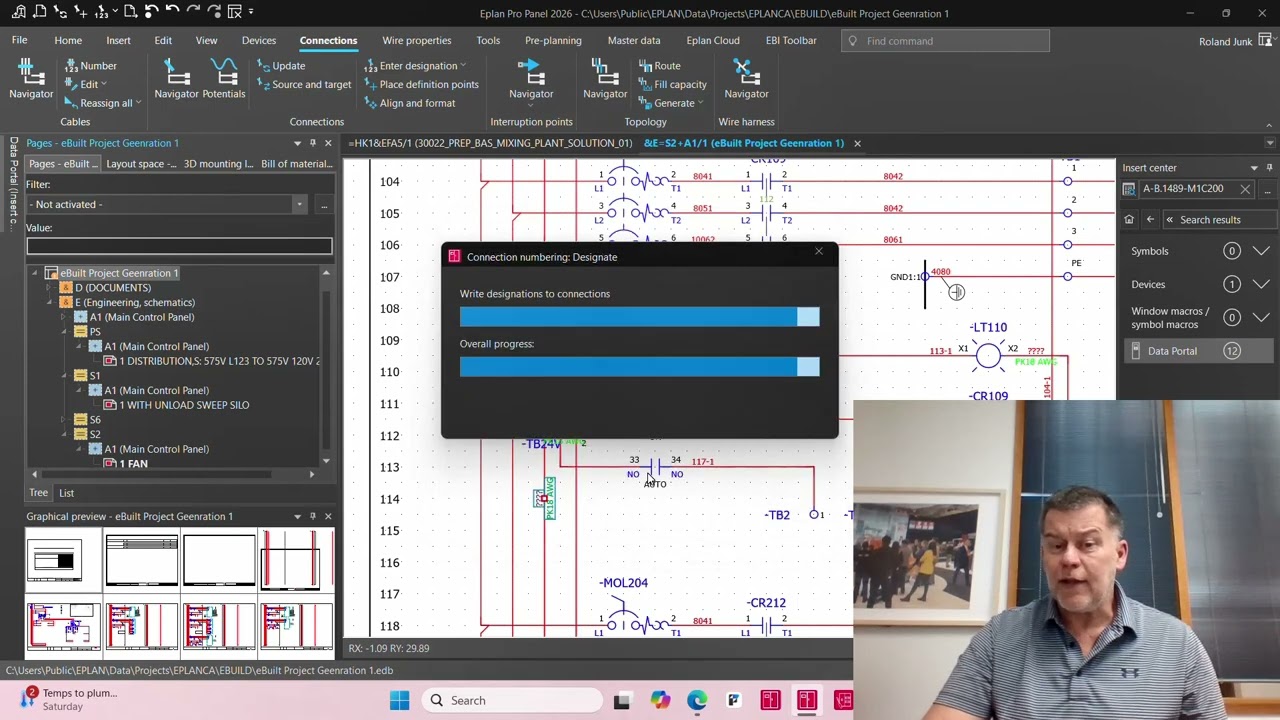Open the Enter designation dropdown
Image resolution: width=1280 pixels, height=720 pixels.
point(415,66)
